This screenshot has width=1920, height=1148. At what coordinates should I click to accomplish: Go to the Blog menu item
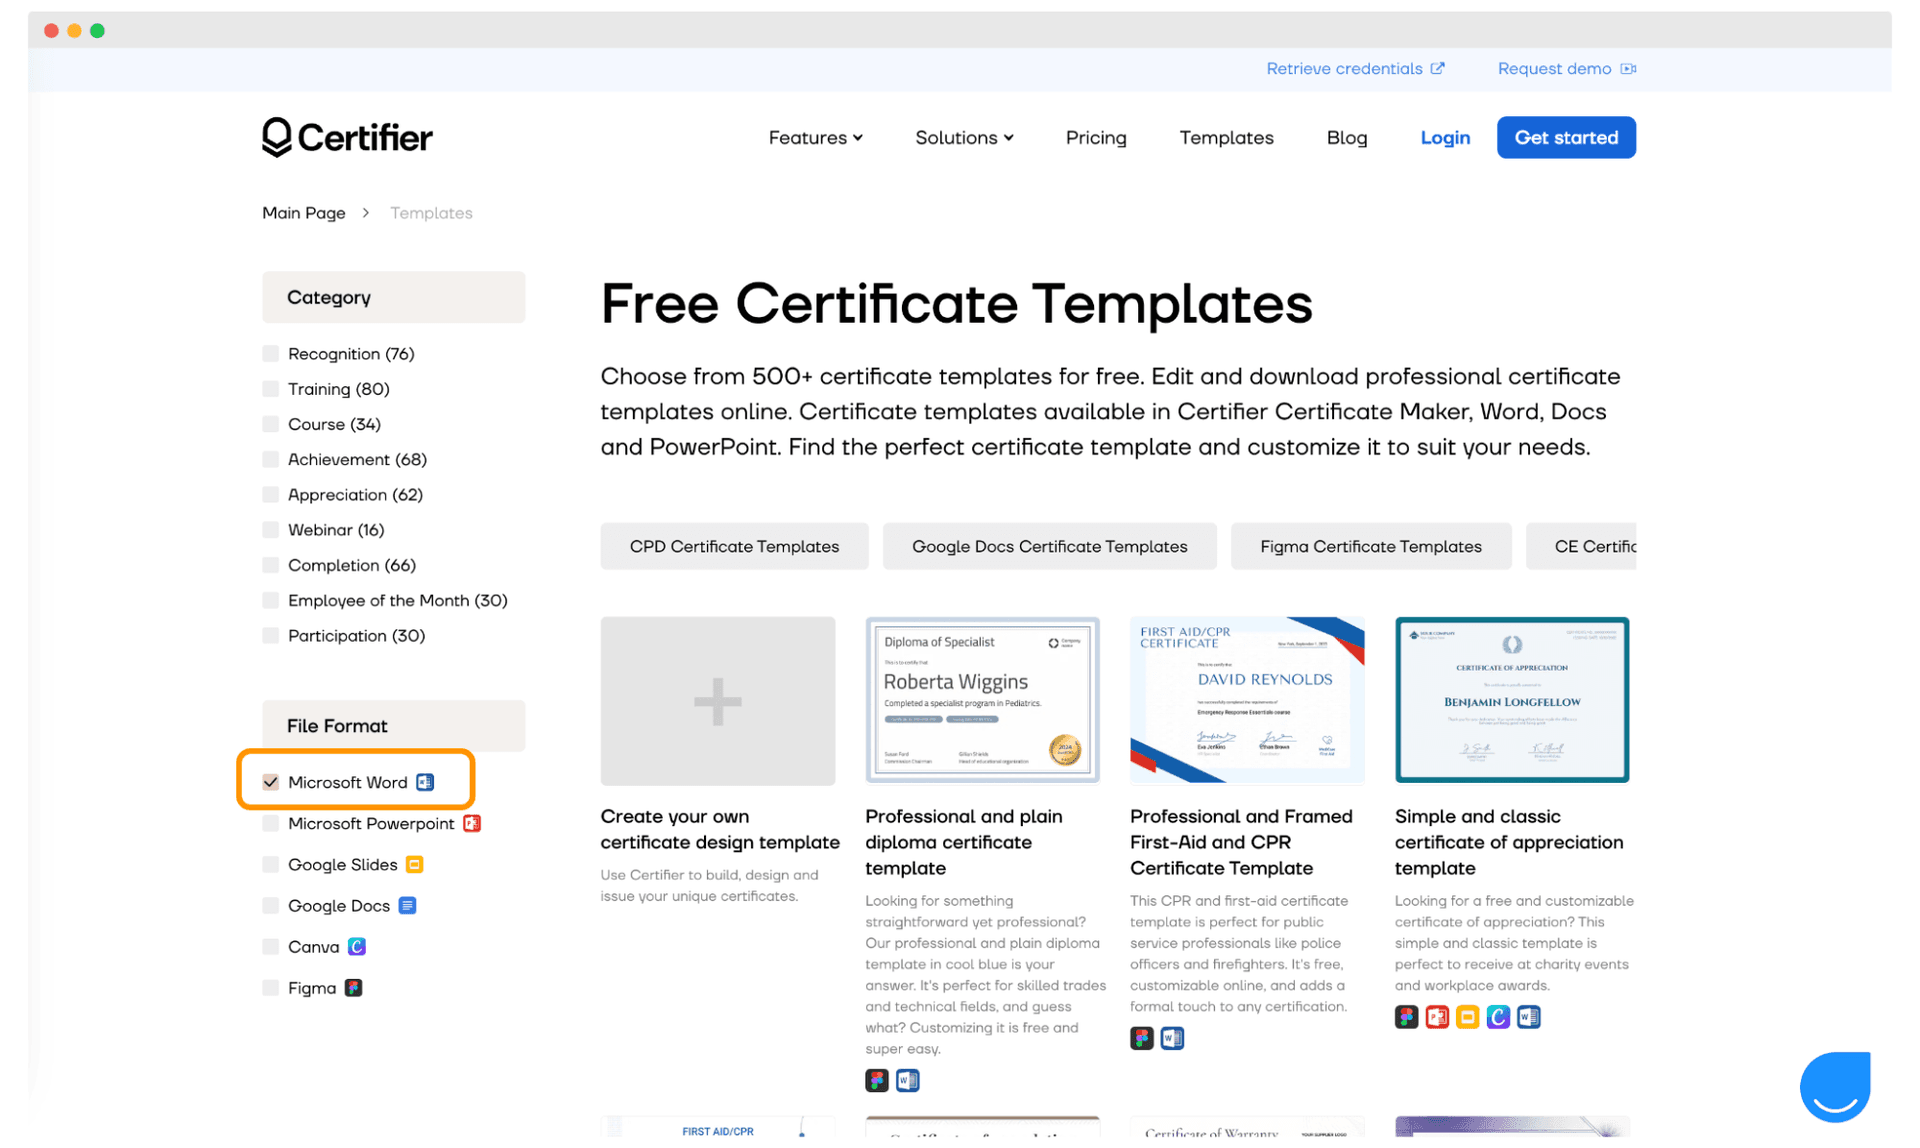coord(1346,138)
